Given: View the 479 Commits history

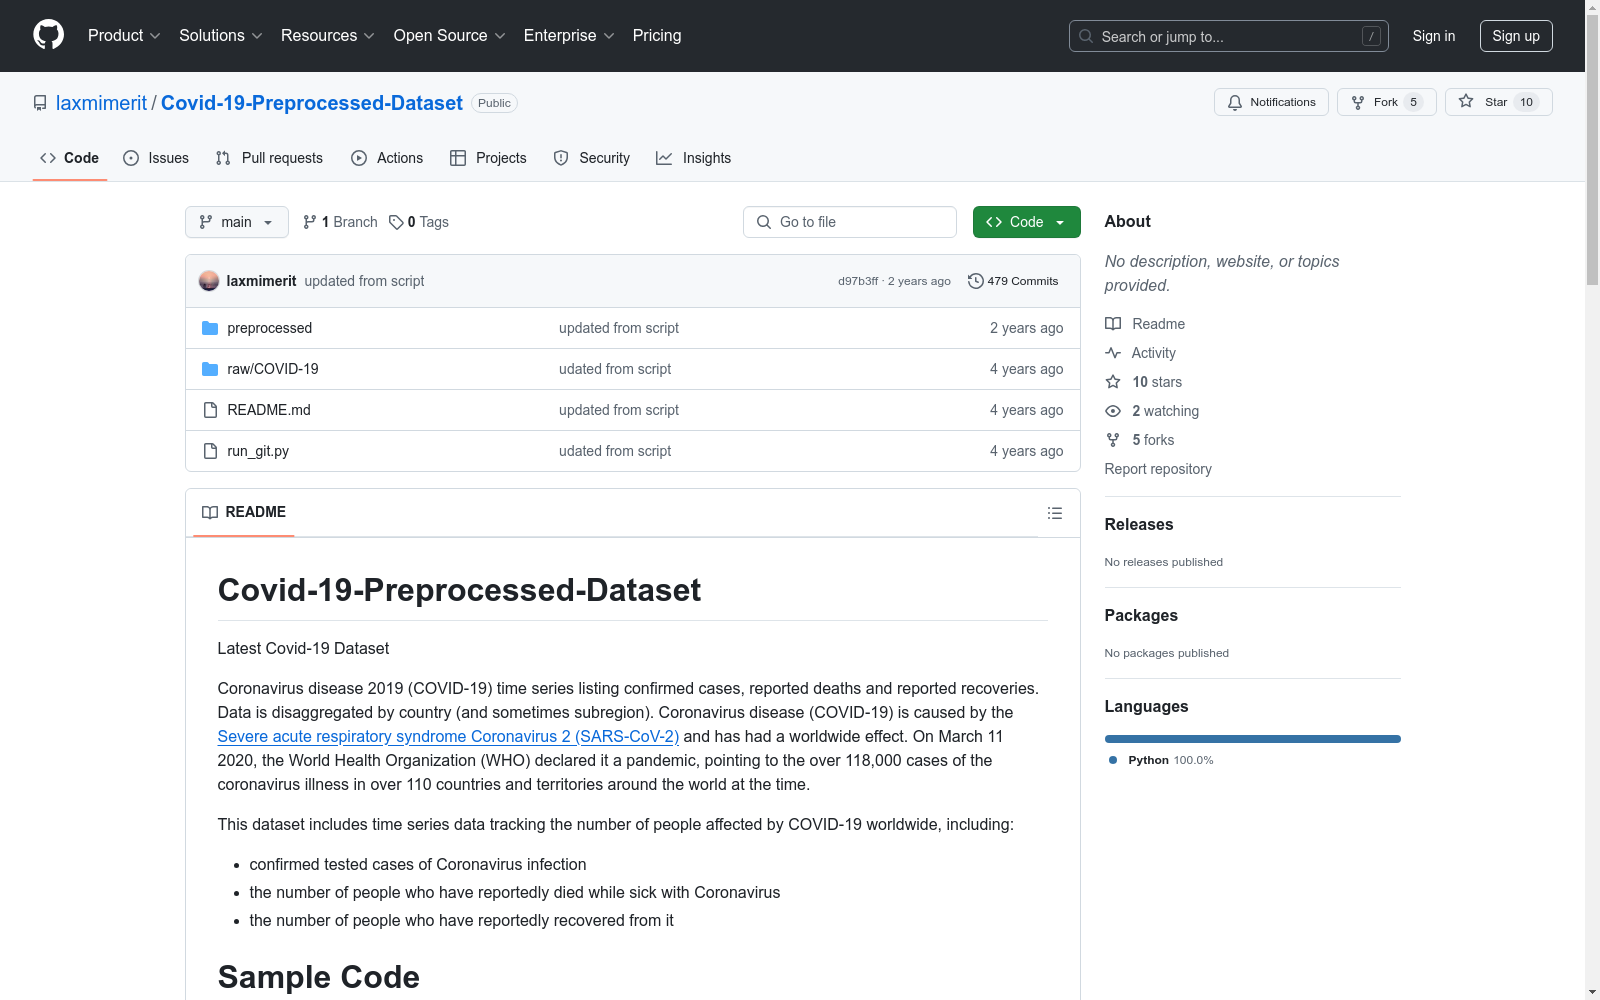Looking at the screenshot, I should pyautogui.click(x=1013, y=281).
